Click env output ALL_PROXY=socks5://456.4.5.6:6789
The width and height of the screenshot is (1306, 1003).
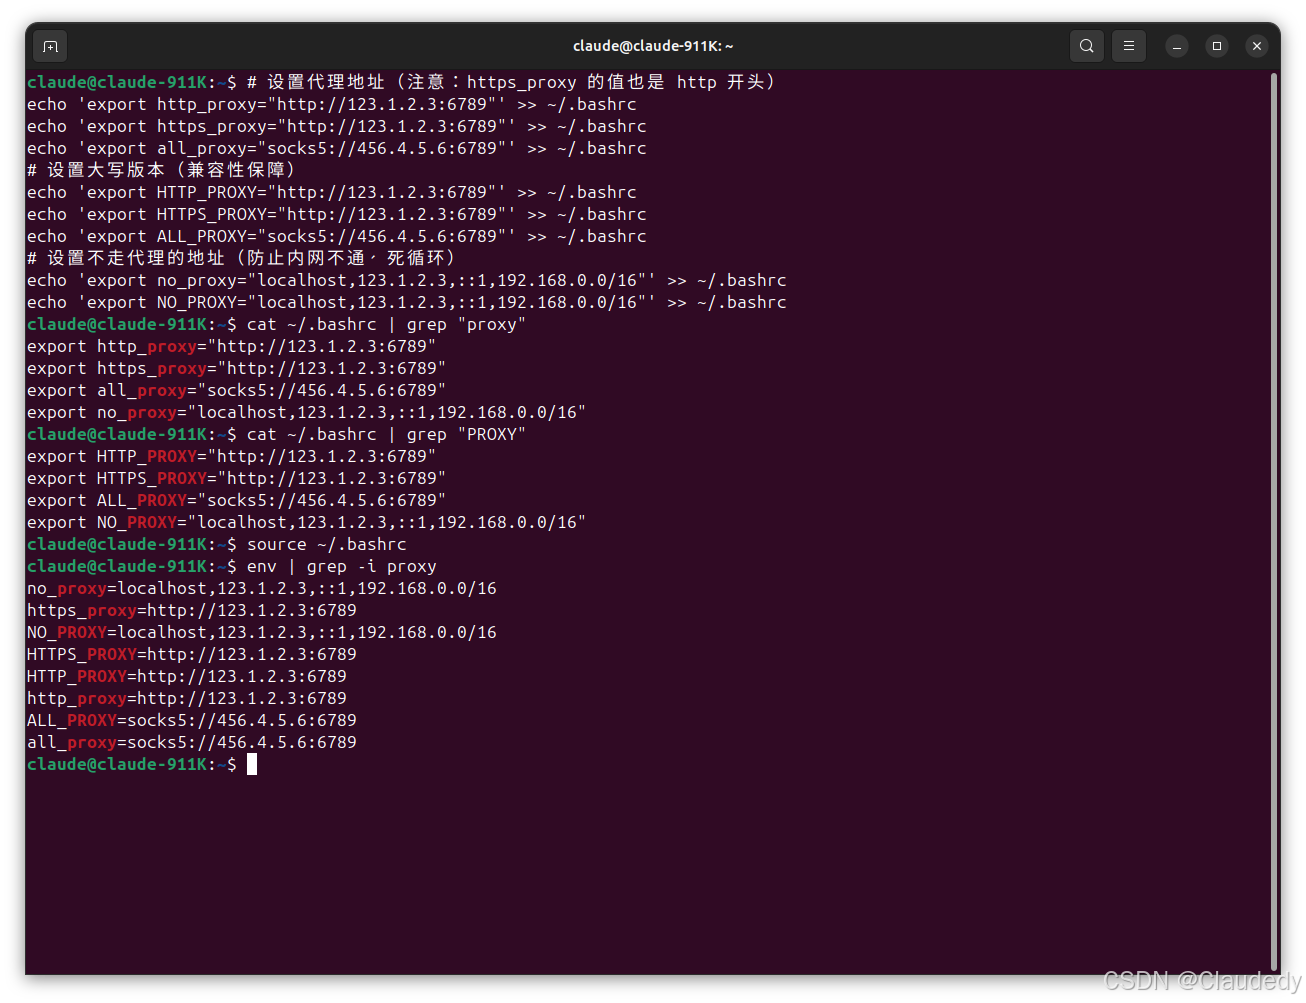tap(192, 720)
